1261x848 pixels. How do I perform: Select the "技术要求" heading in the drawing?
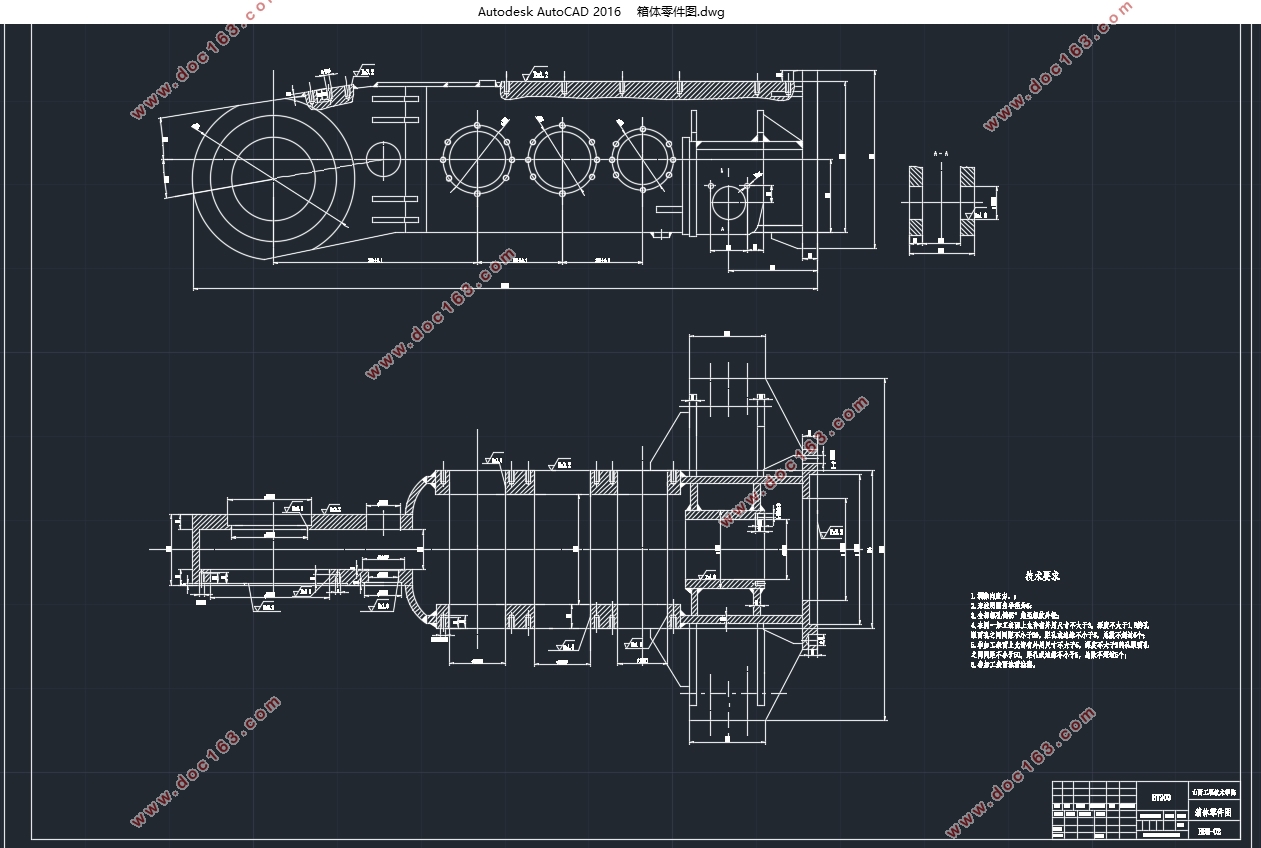click(1042, 576)
